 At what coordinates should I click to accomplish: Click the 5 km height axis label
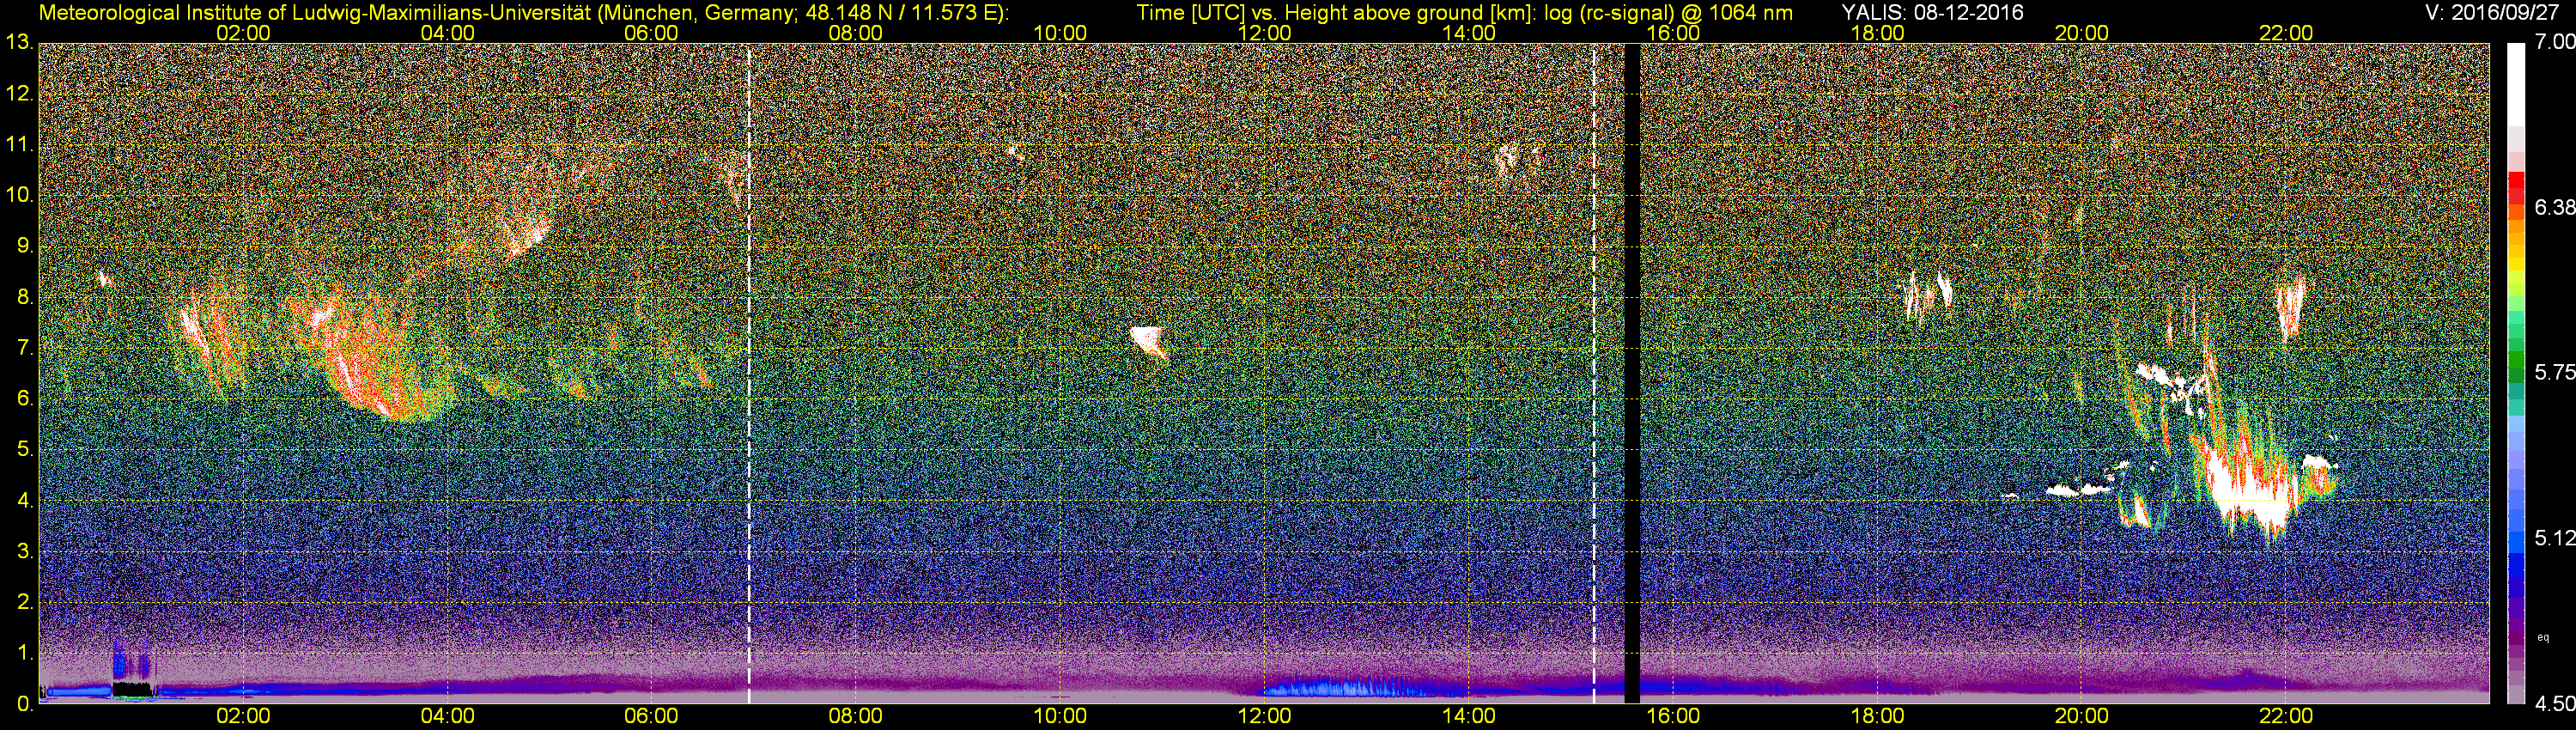tap(25, 450)
